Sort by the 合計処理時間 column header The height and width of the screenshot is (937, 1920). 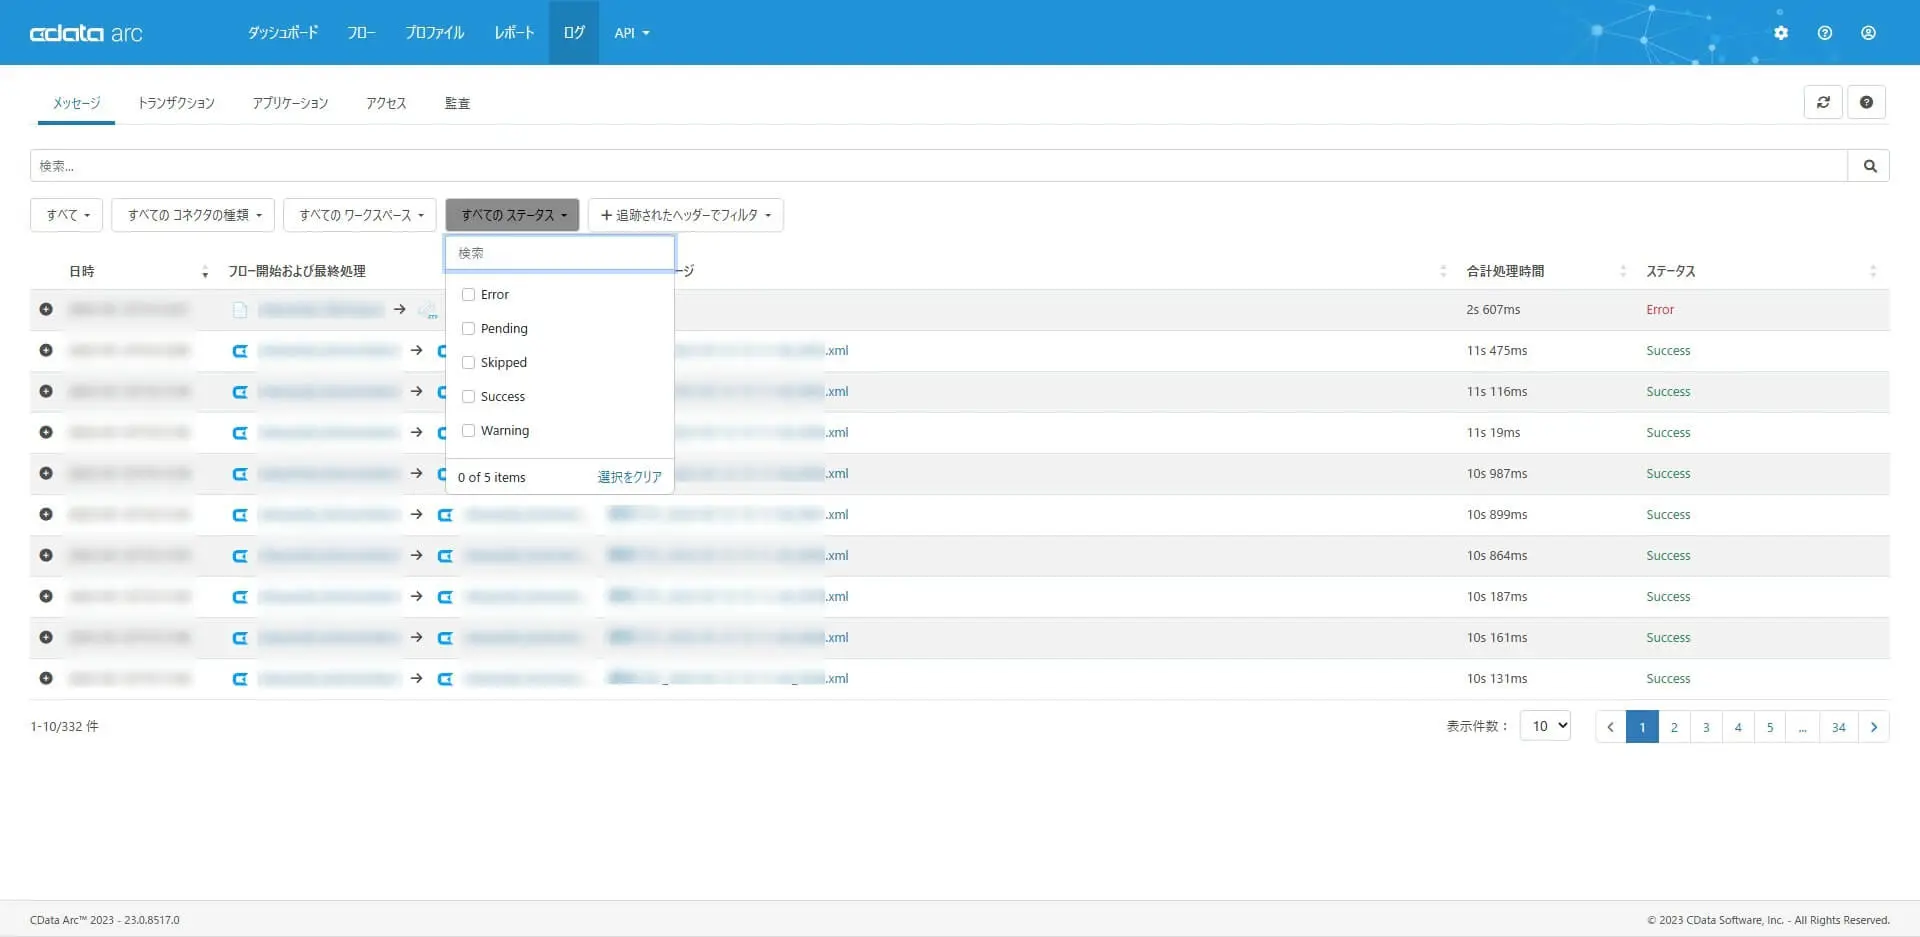[x=1505, y=271]
